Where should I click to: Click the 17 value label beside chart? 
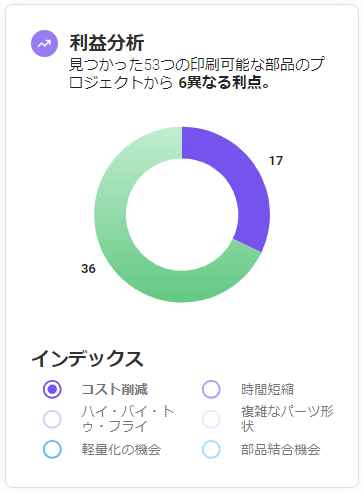pos(276,161)
